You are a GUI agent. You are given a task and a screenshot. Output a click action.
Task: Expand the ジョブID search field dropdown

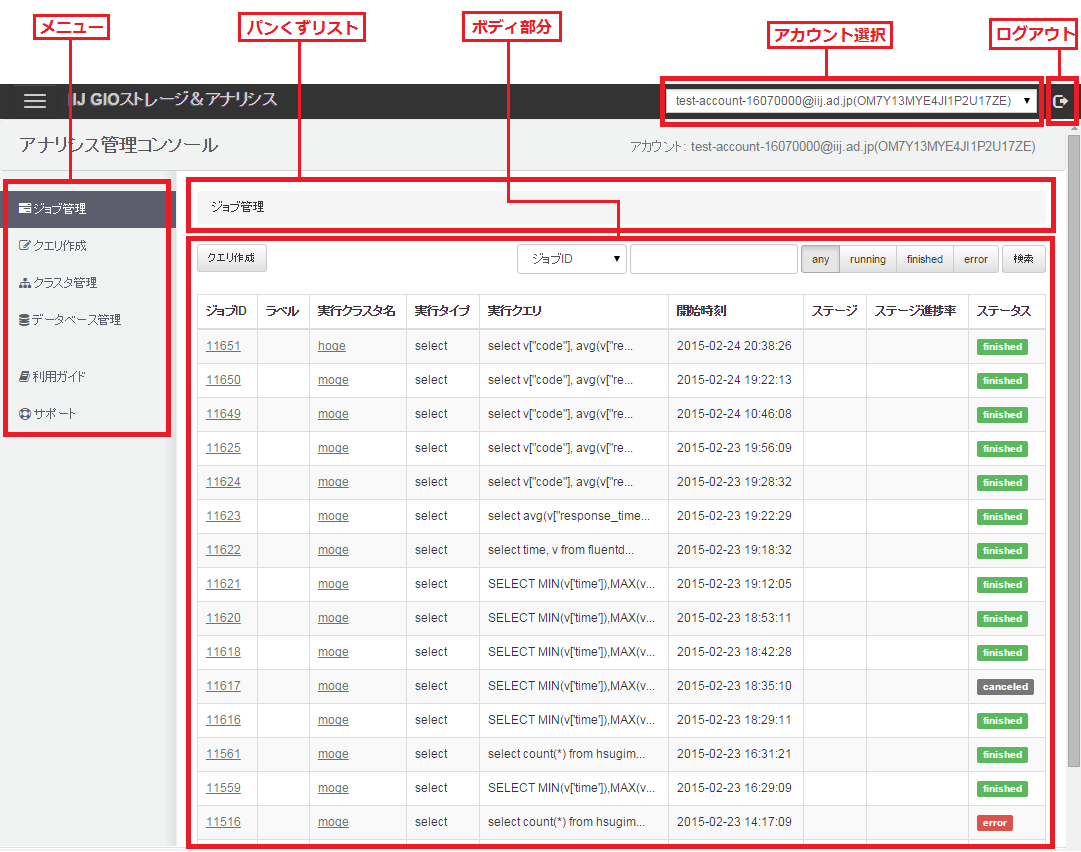click(x=572, y=259)
